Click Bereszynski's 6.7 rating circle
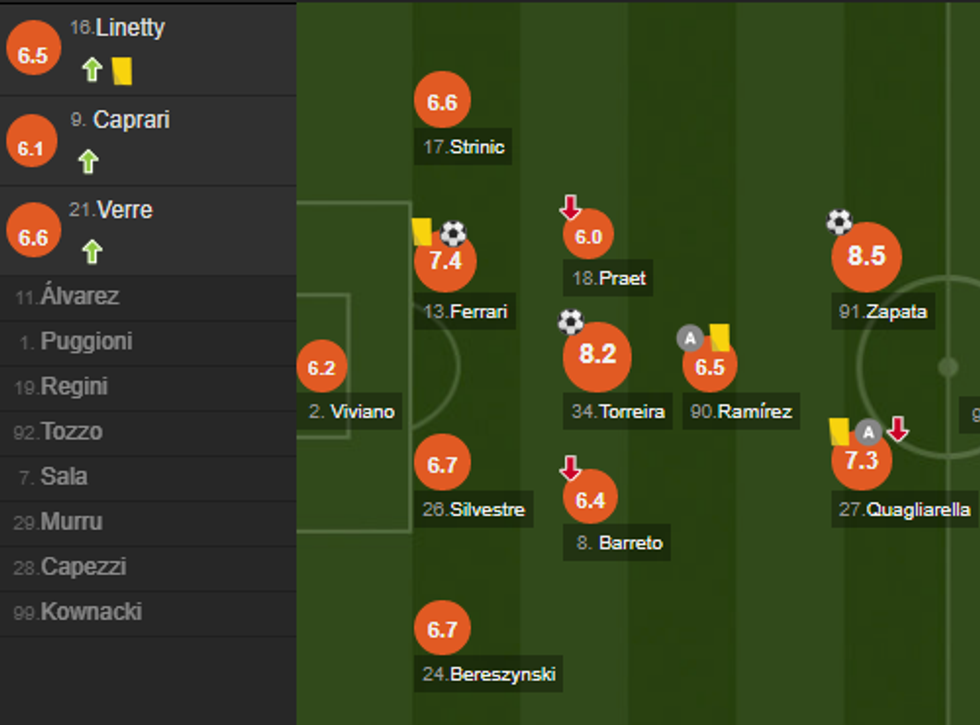This screenshot has height=725, width=980. 442,628
